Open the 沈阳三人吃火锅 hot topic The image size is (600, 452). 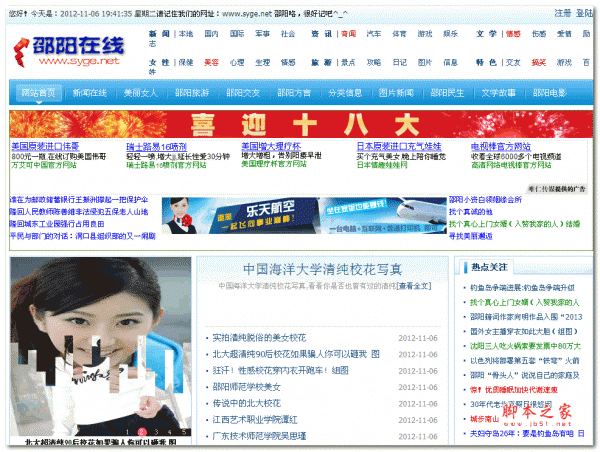(x=525, y=346)
